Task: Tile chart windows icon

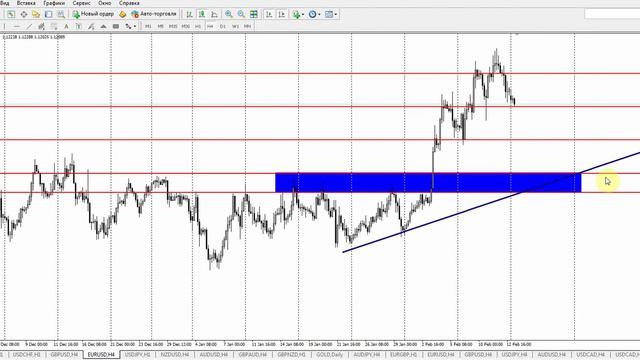Action: coord(253,14)
